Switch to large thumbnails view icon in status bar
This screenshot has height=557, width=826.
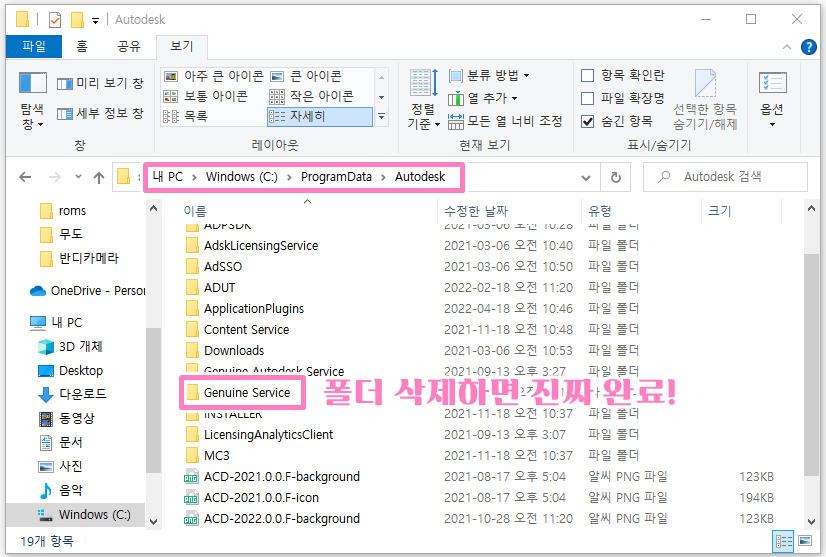pyautogui.click(x=805, y=541)
